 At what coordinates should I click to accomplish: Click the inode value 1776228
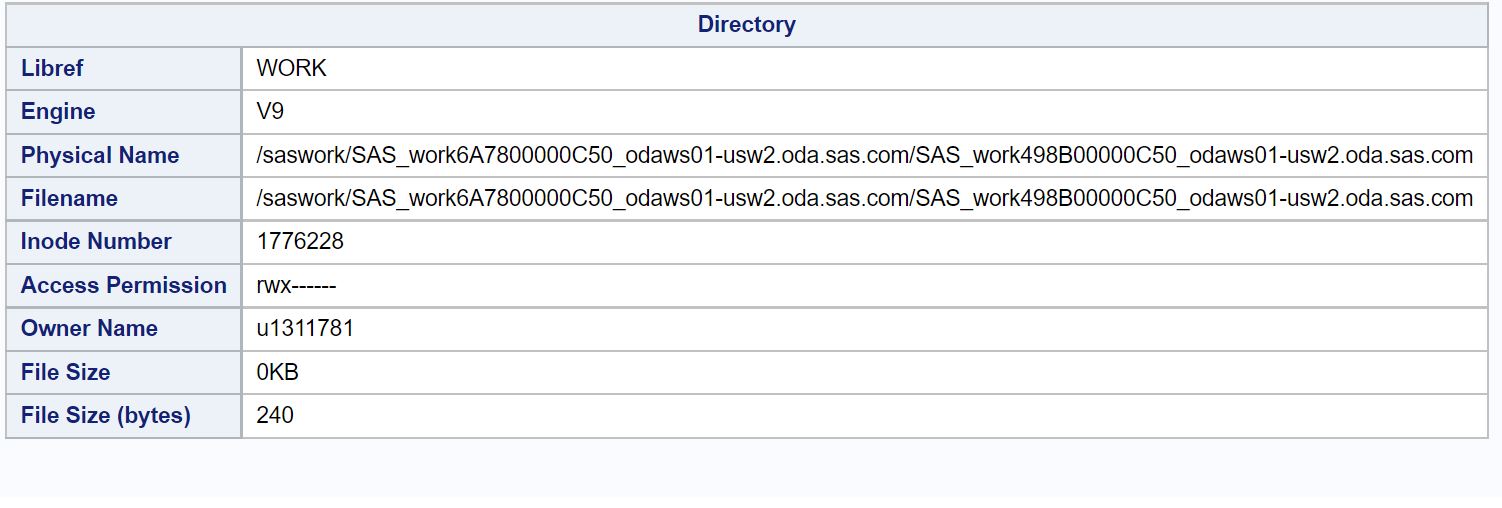pyautogui.click(x=300, y=241)
